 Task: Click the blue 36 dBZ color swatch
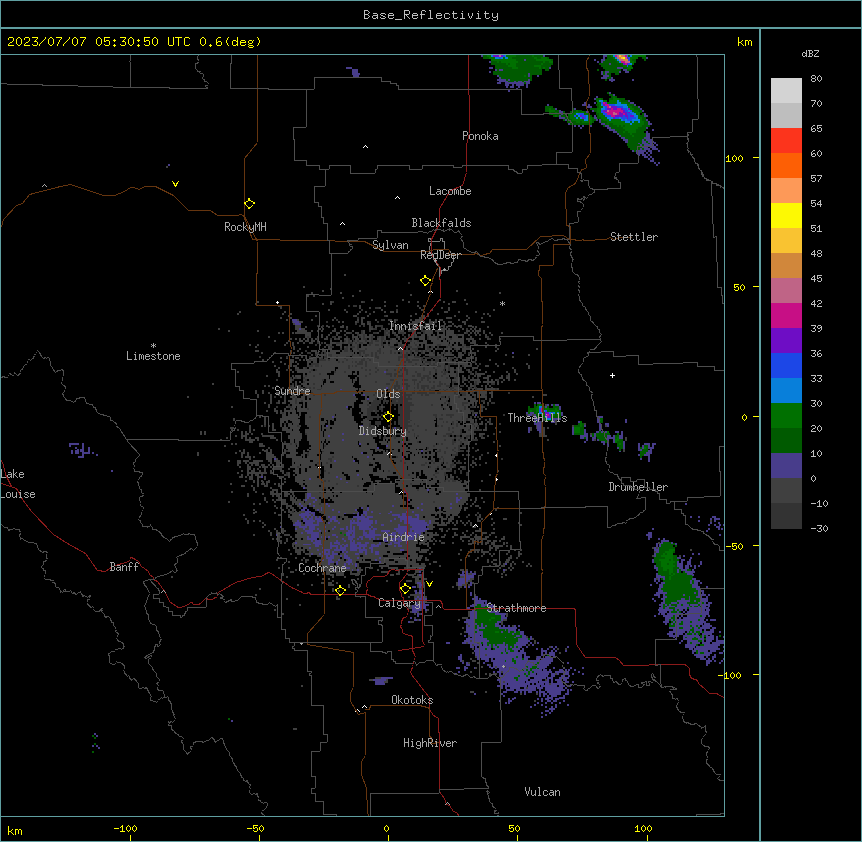point(786,365)
